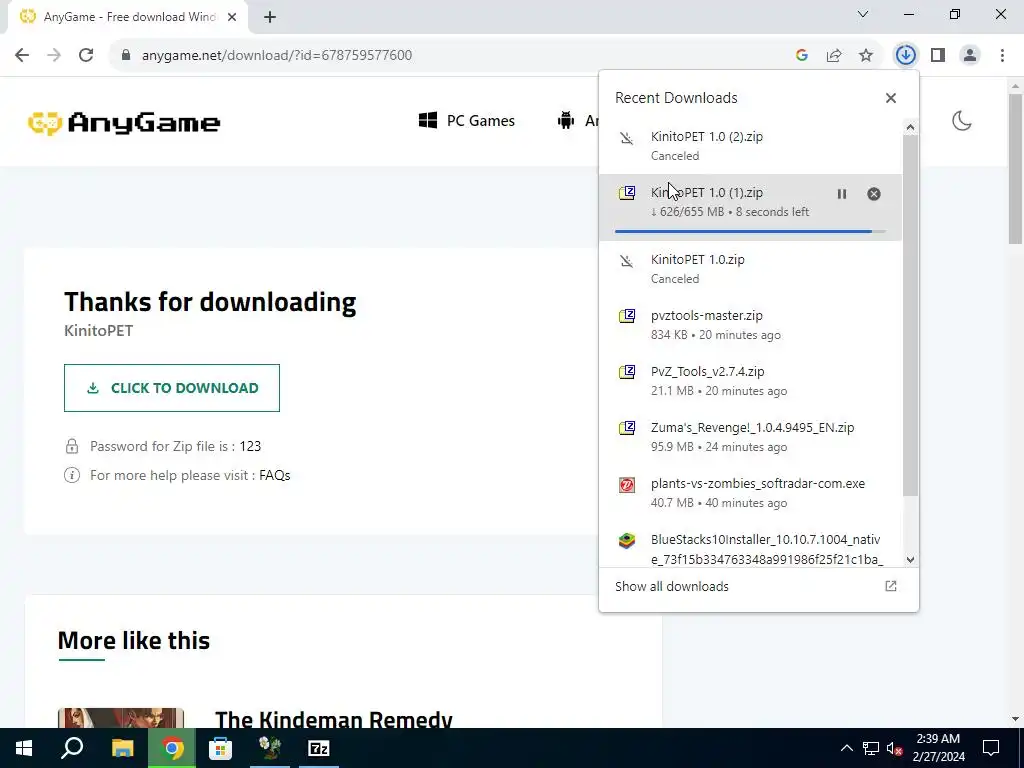Click the share page icon
The height and width of the screenshot is (768, 1024).
(834, 56)
